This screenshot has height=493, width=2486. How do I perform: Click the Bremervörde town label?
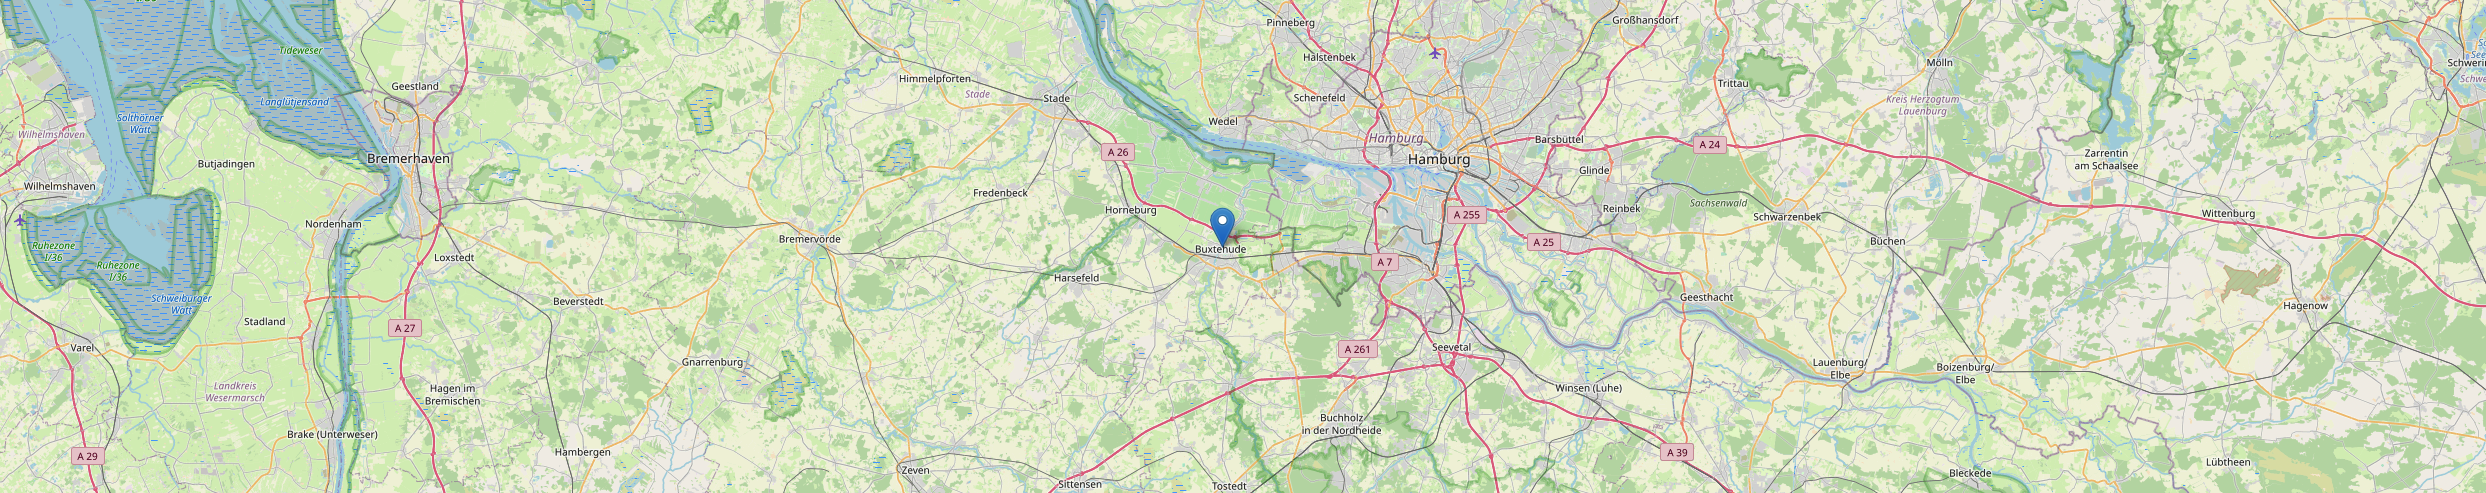[x=809, y=240]
